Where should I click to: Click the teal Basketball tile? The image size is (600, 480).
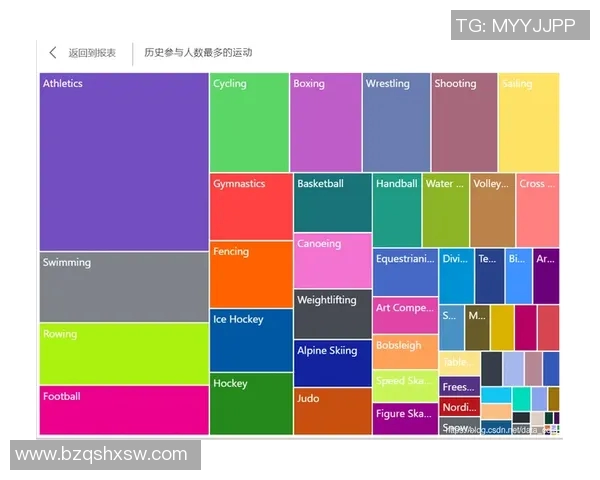coord(333,203)
